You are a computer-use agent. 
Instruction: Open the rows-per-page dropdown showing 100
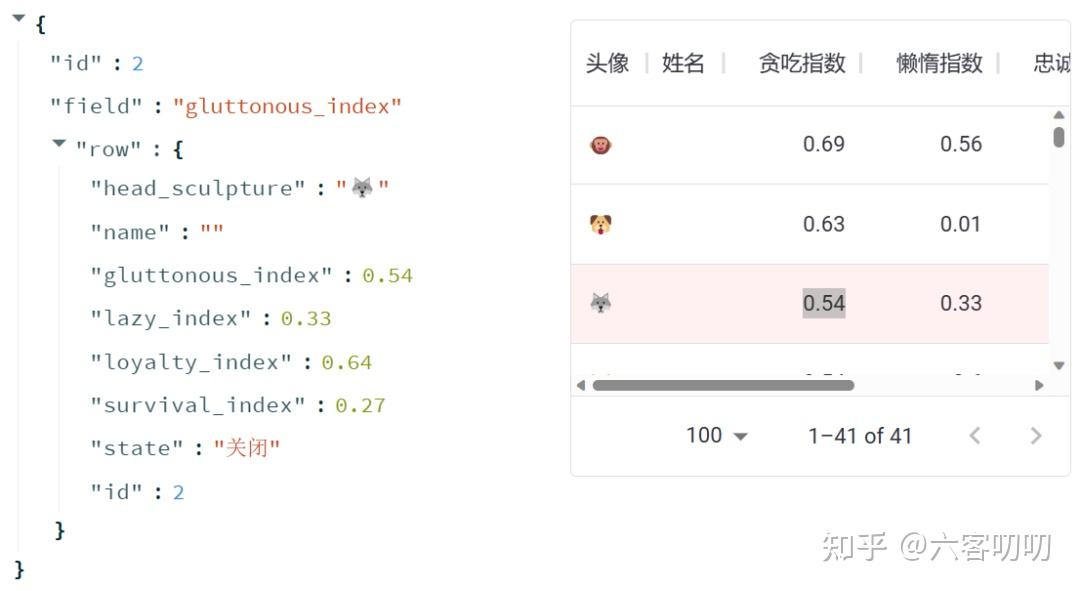tap(717, 436)
